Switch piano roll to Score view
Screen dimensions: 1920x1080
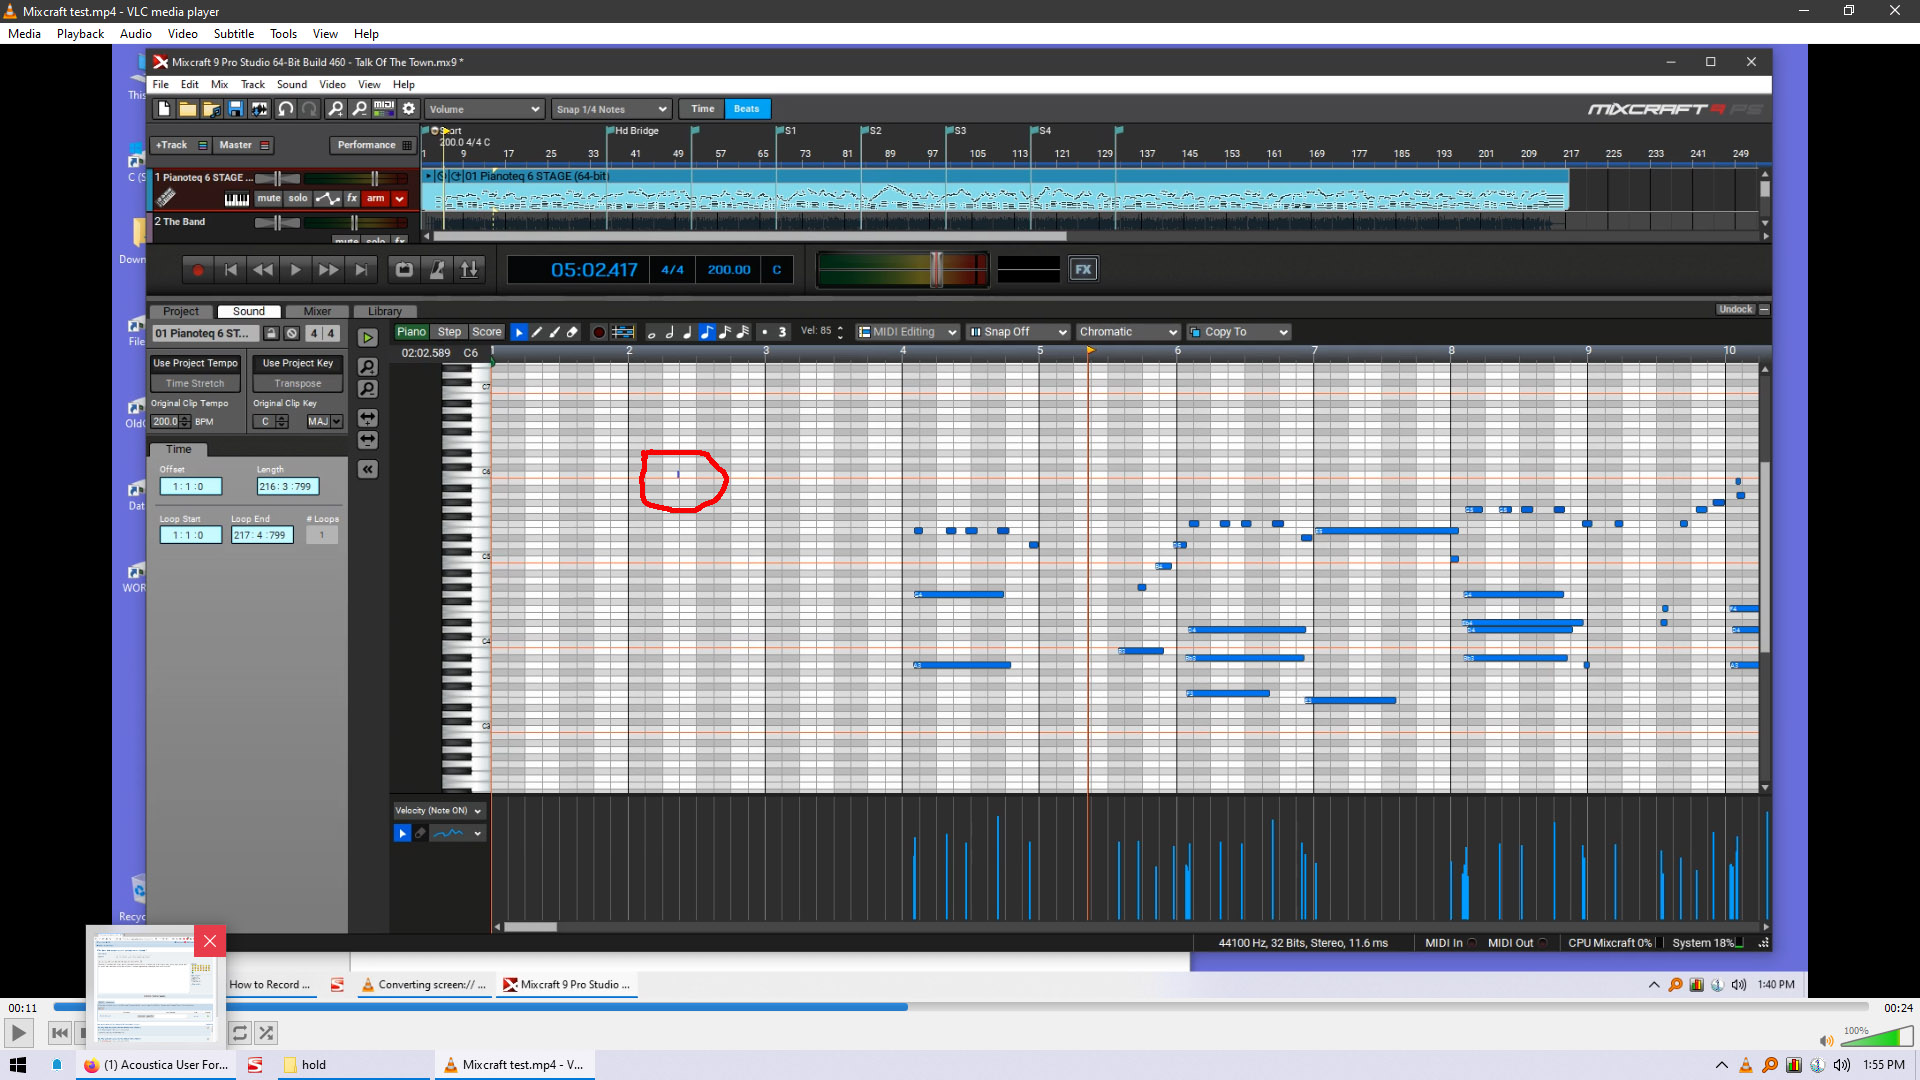click(x=487, y=332)
